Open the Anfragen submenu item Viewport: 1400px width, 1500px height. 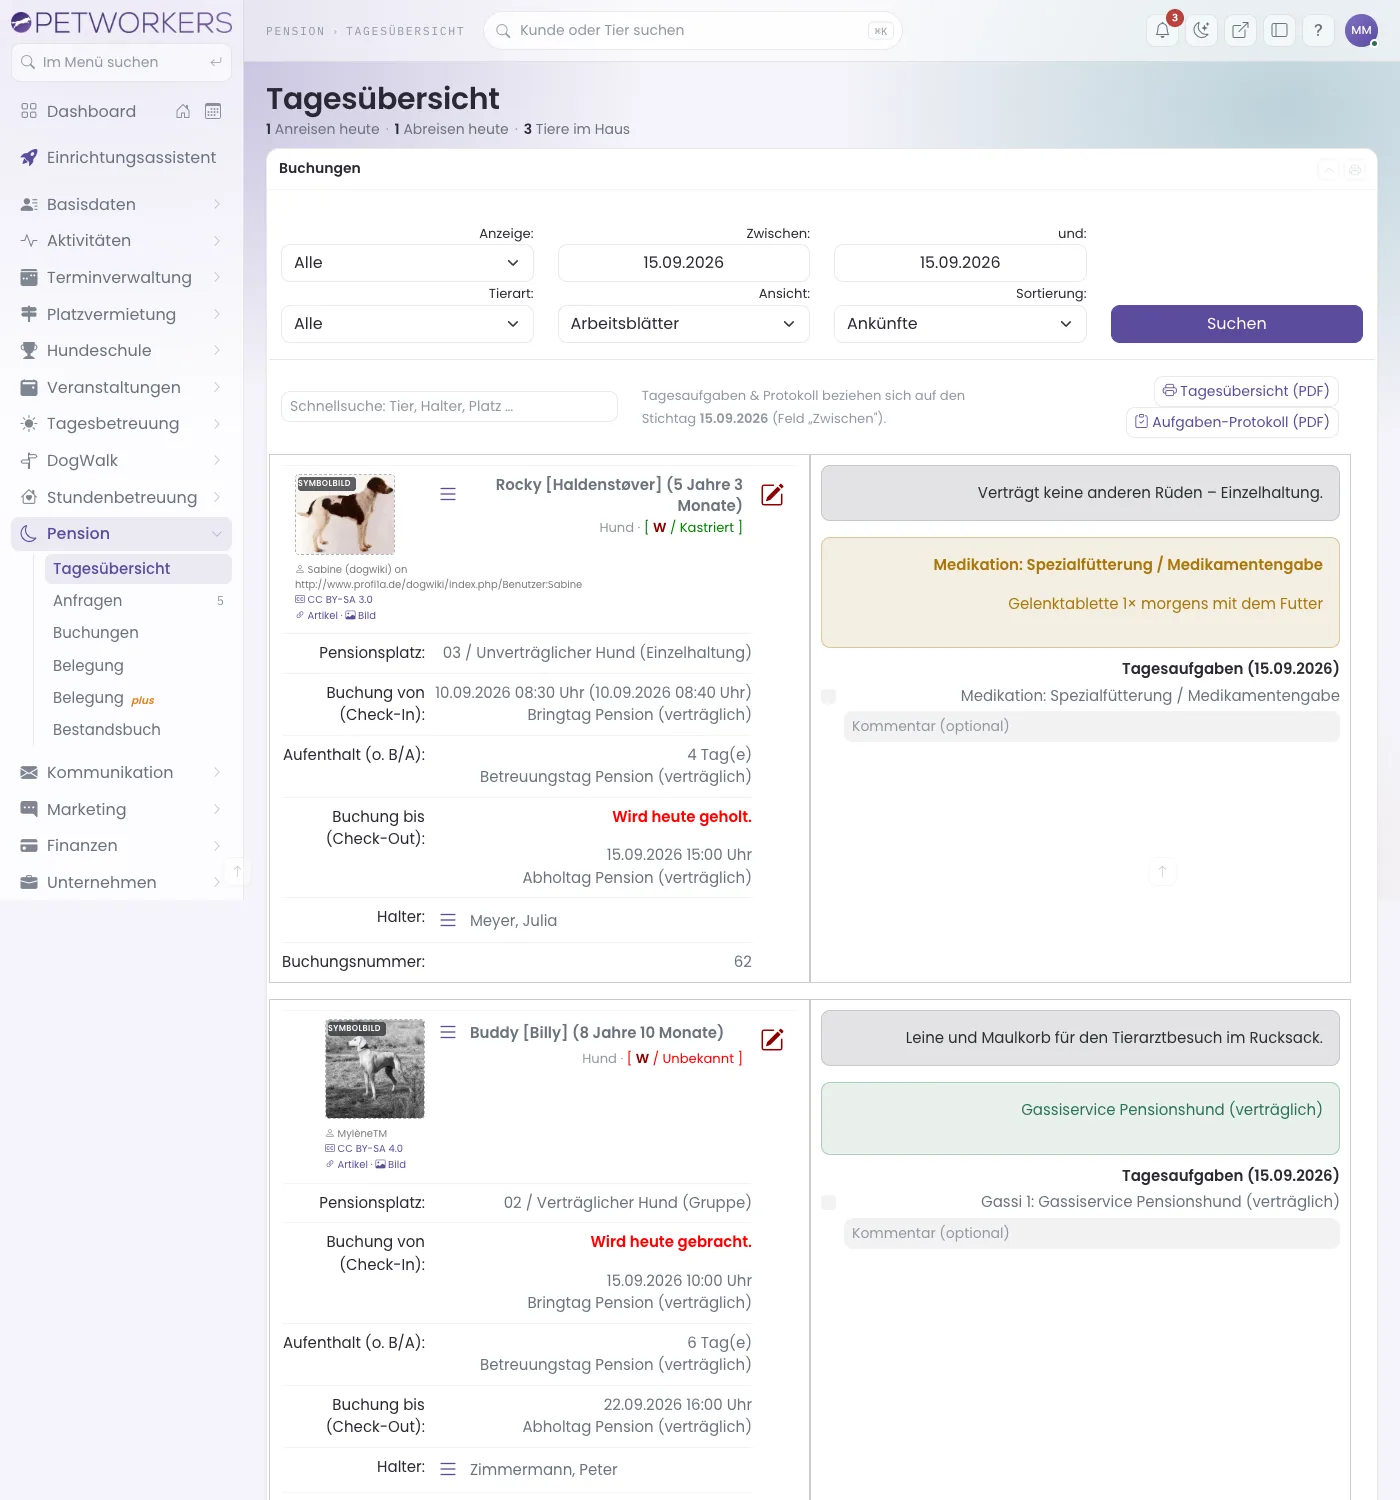tap(138, 601)
